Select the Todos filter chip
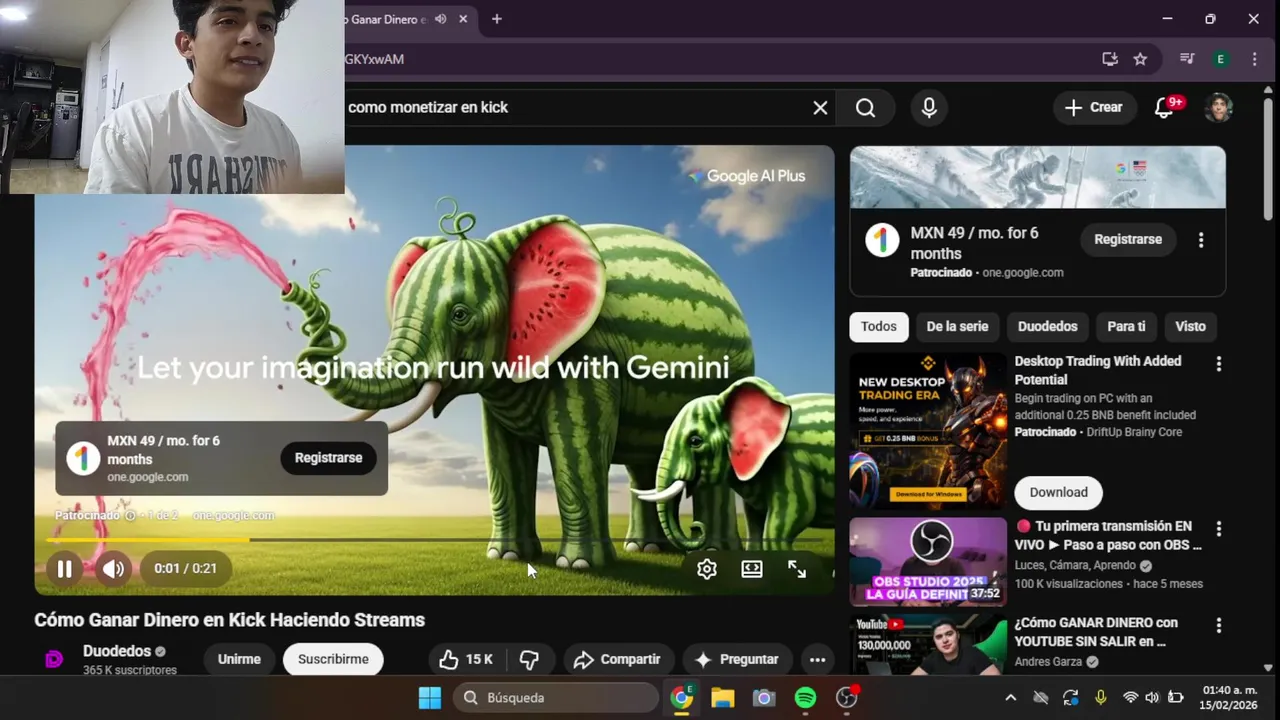Screen dimensions: 1280x720 (879, 326)
